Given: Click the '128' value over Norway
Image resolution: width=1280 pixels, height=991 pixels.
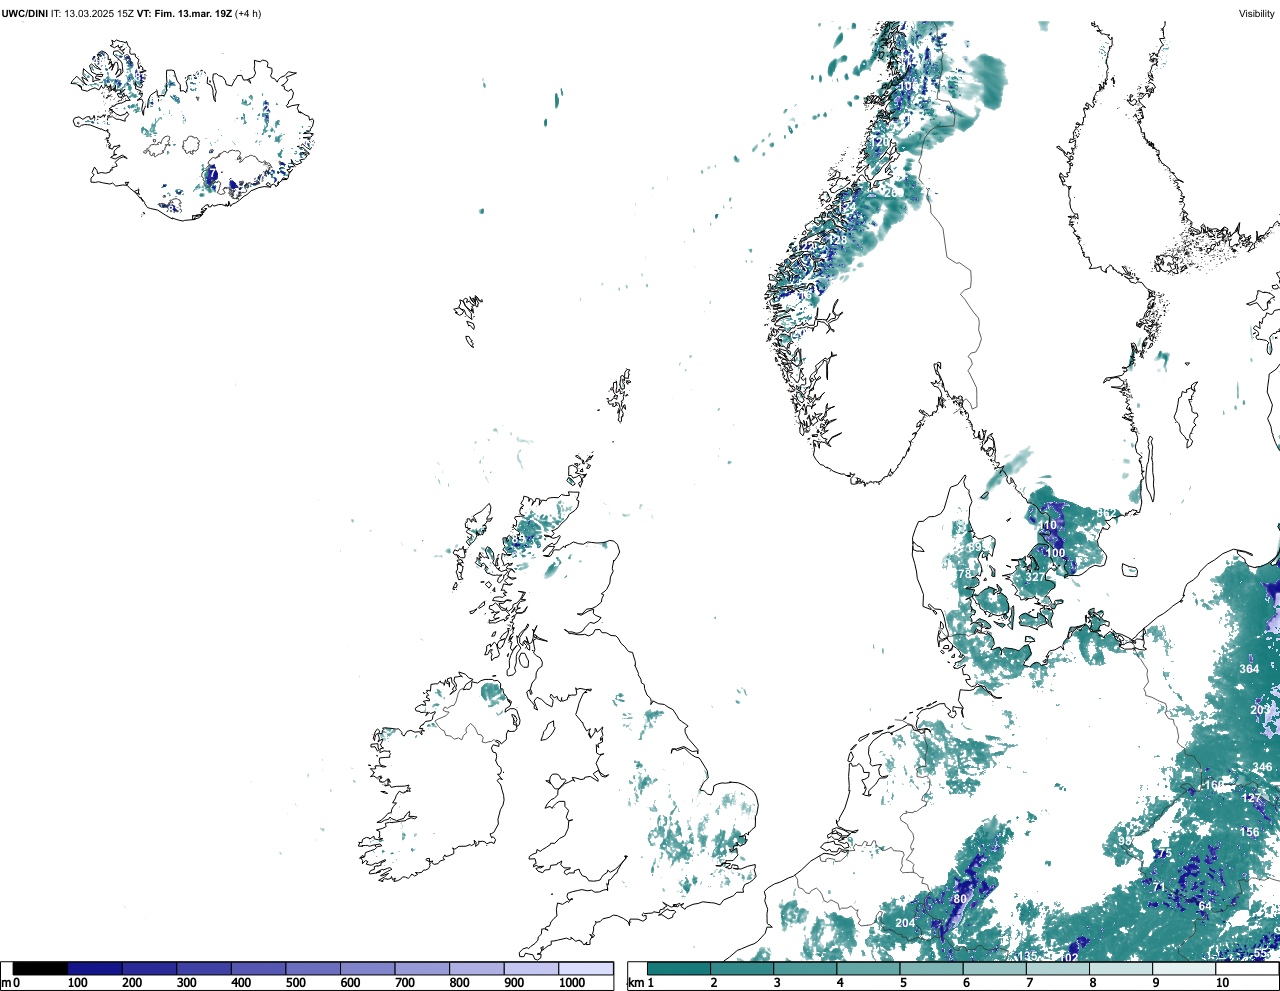Looking at the screenshot, I should click(838, 240).
